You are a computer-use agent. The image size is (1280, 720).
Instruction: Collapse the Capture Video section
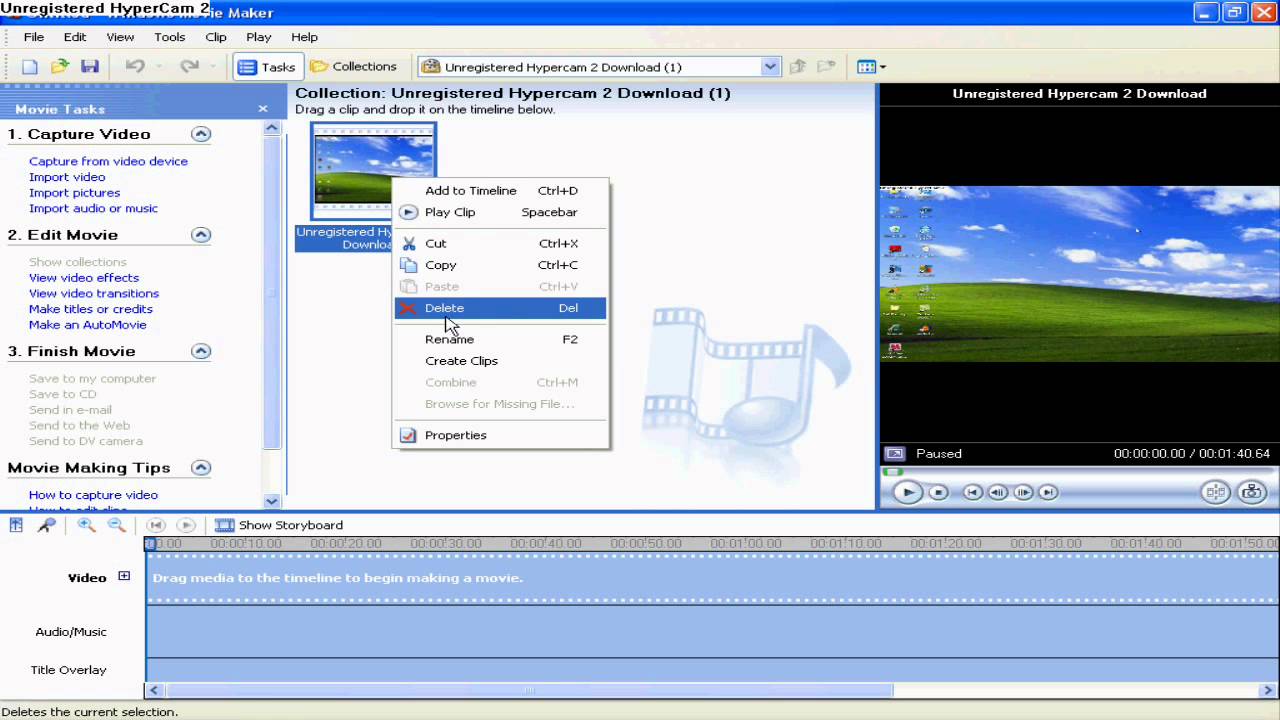click(201, 134)
